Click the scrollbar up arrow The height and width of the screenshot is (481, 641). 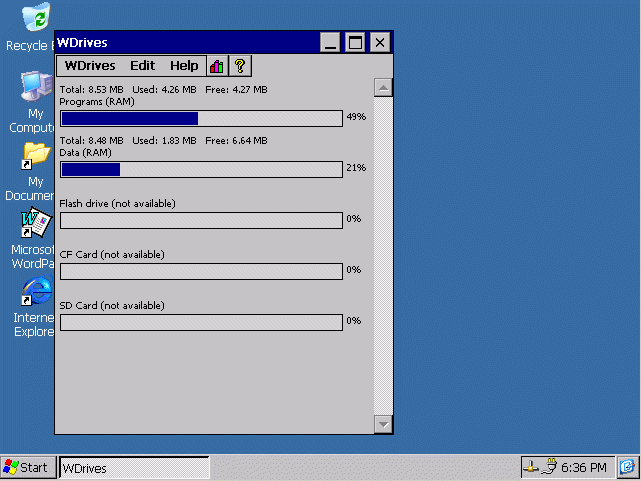(x=383, y=88)
